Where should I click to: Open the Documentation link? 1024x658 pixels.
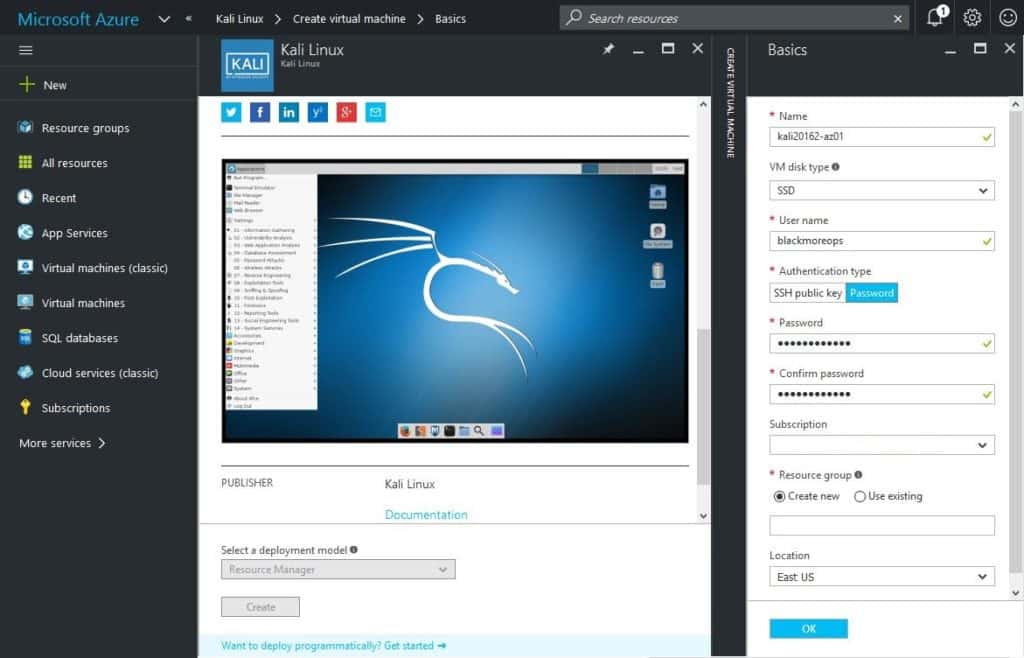point(426,514)
